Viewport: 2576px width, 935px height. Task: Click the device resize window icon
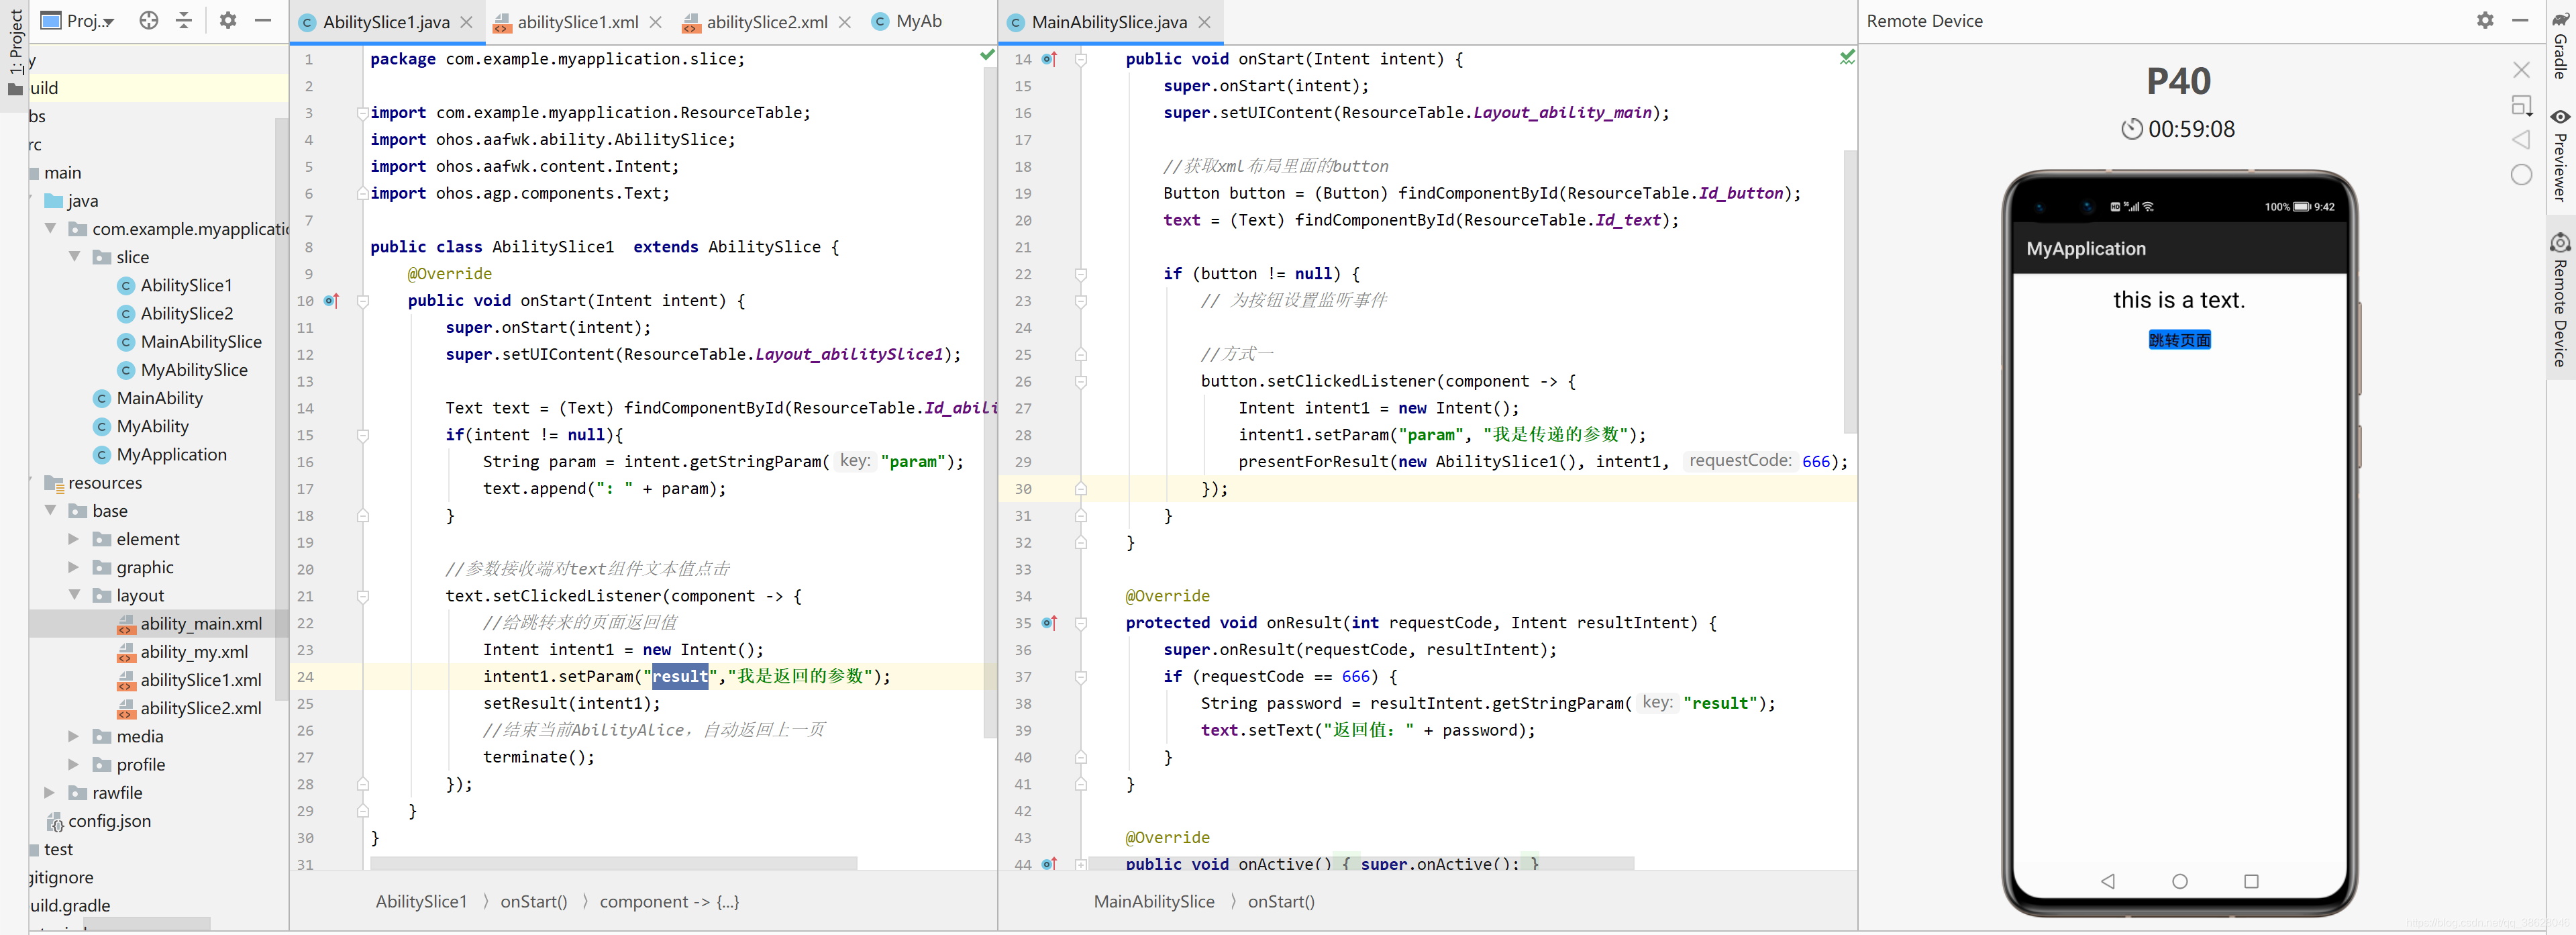[2521, 105]
